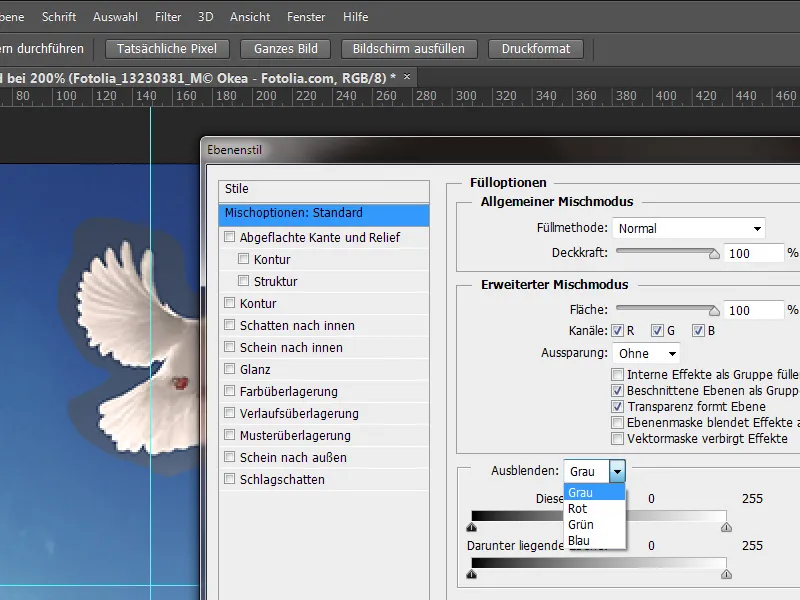
Task: Uncheck Beschnittene Ebenen als Gruppe
Action: pos(617,391)
